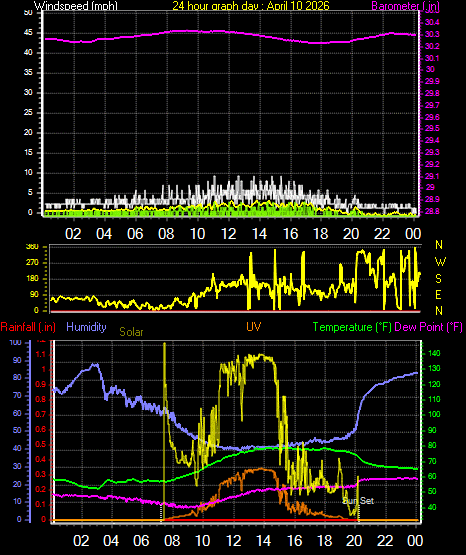This screenshot has height=555, width=466.
Task: Click the 28.8 barometer scale value
Action: click(x=432, y=211)
